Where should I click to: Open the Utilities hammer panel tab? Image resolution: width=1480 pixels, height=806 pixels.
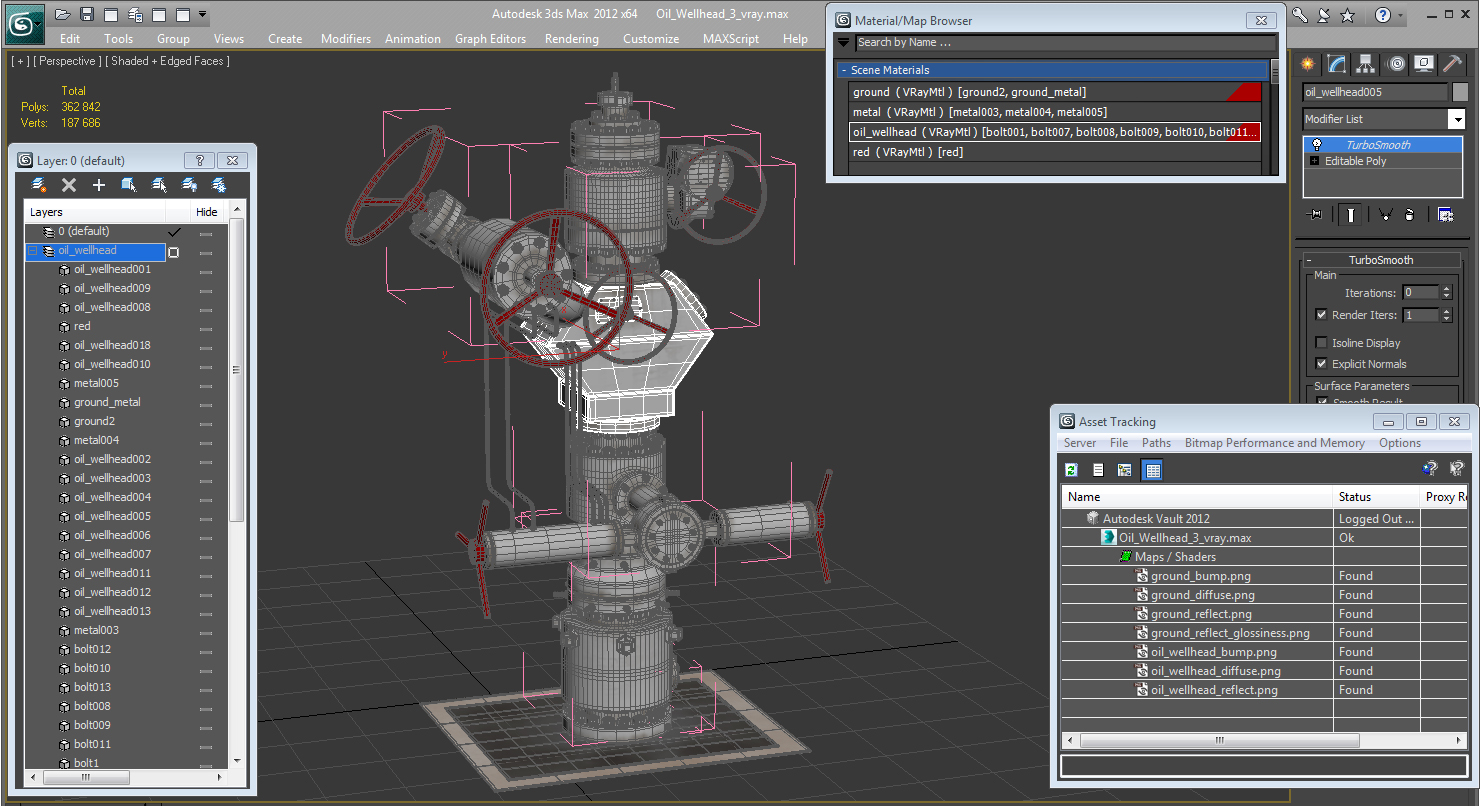click(1453, 64)
